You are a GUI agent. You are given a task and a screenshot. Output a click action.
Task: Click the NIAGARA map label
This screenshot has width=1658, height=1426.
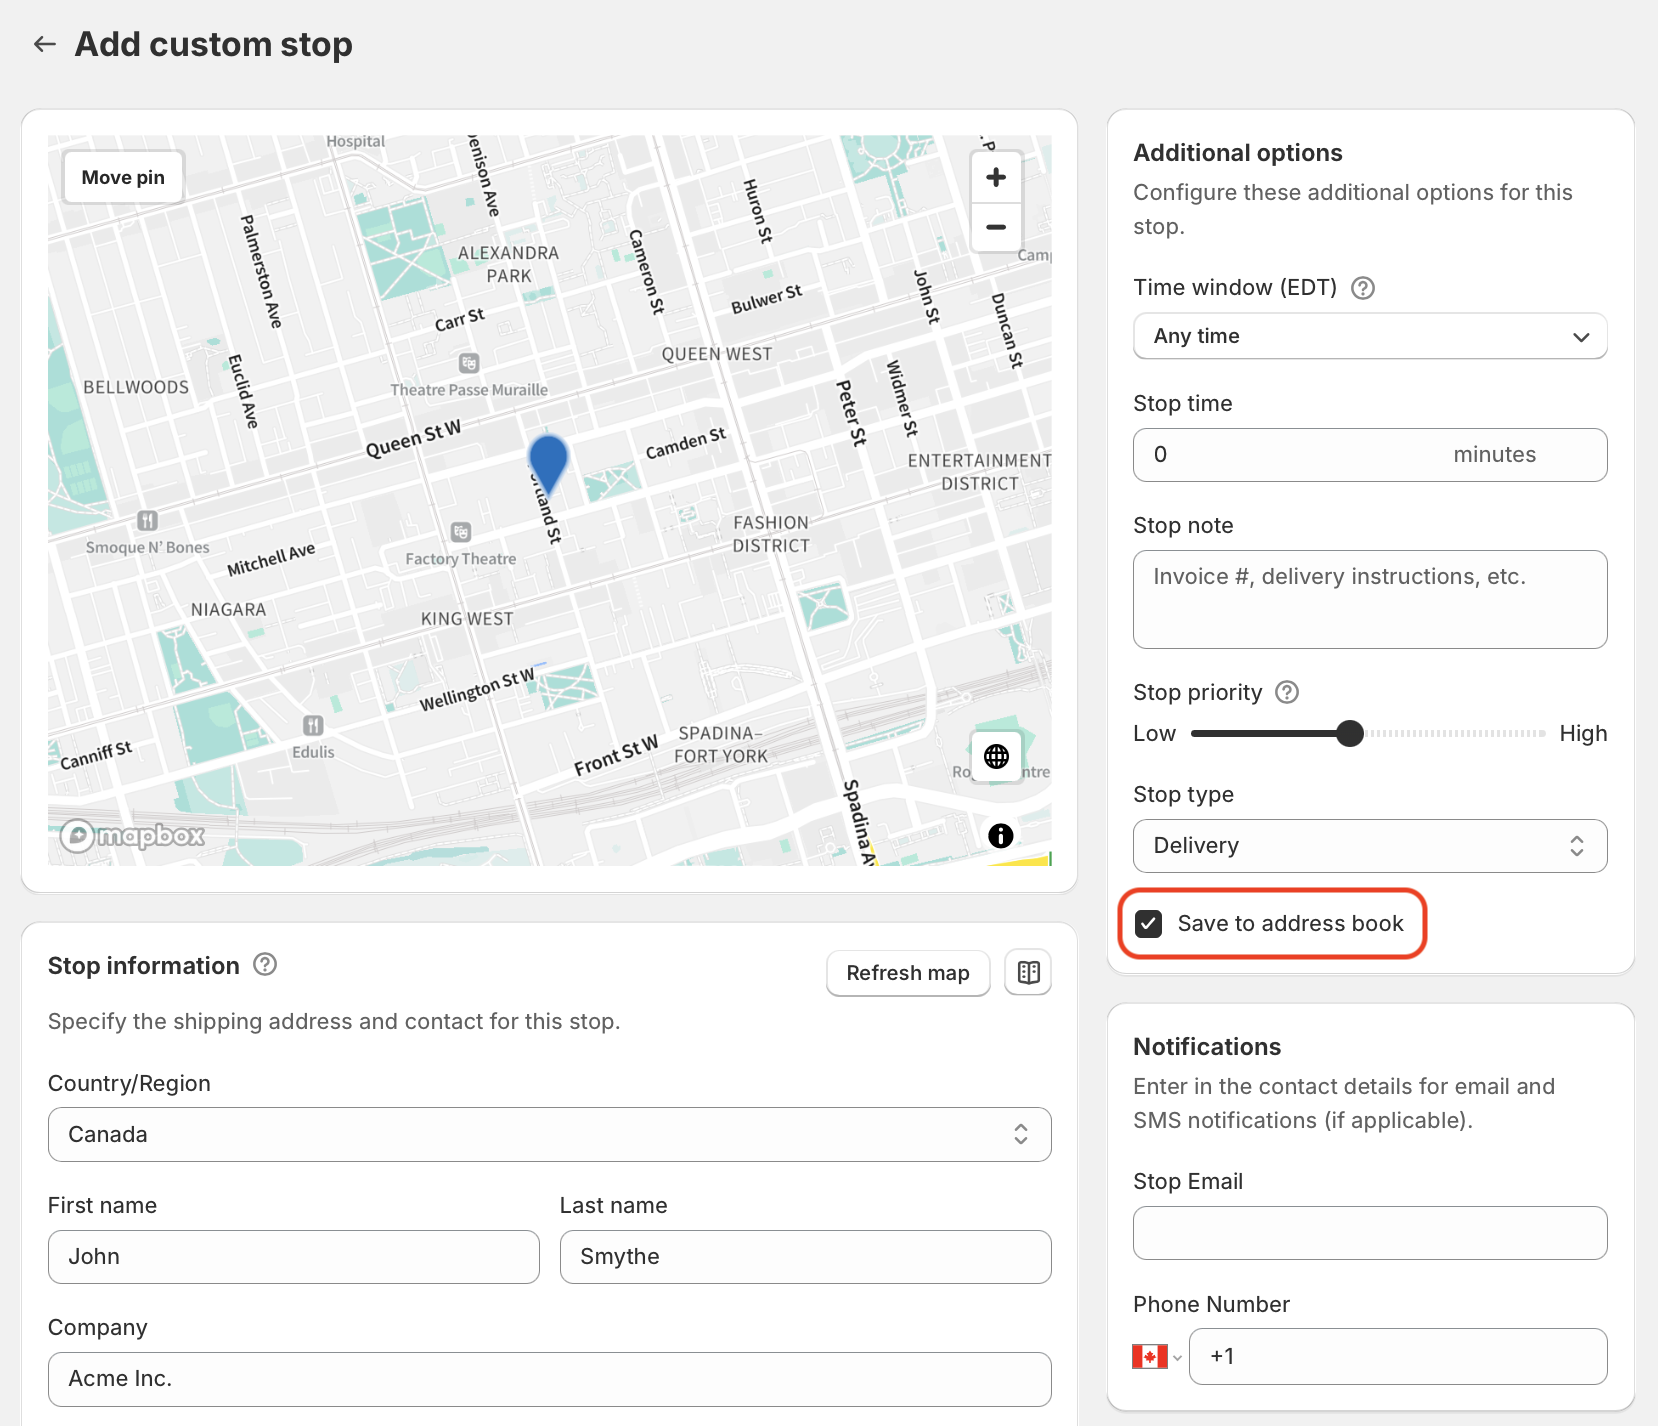coord(229,609)
